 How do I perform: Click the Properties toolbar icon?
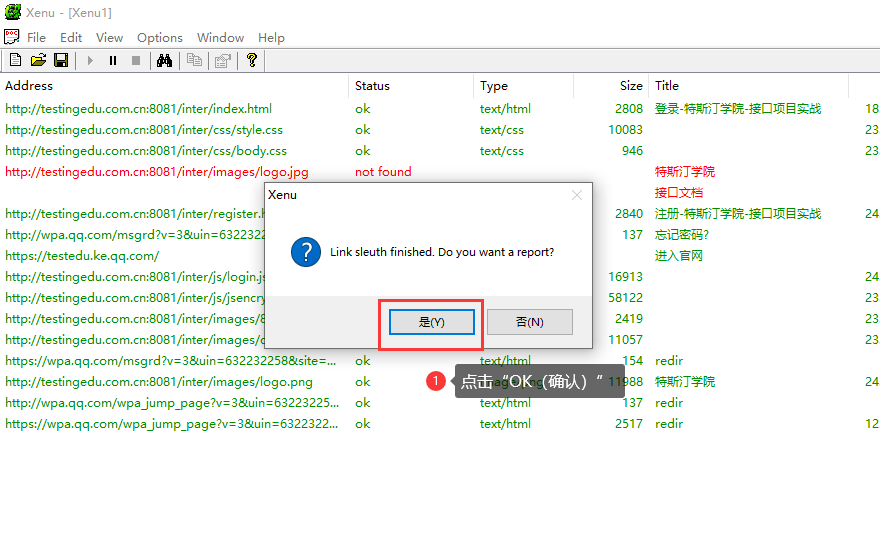click(x=223, y=60)
